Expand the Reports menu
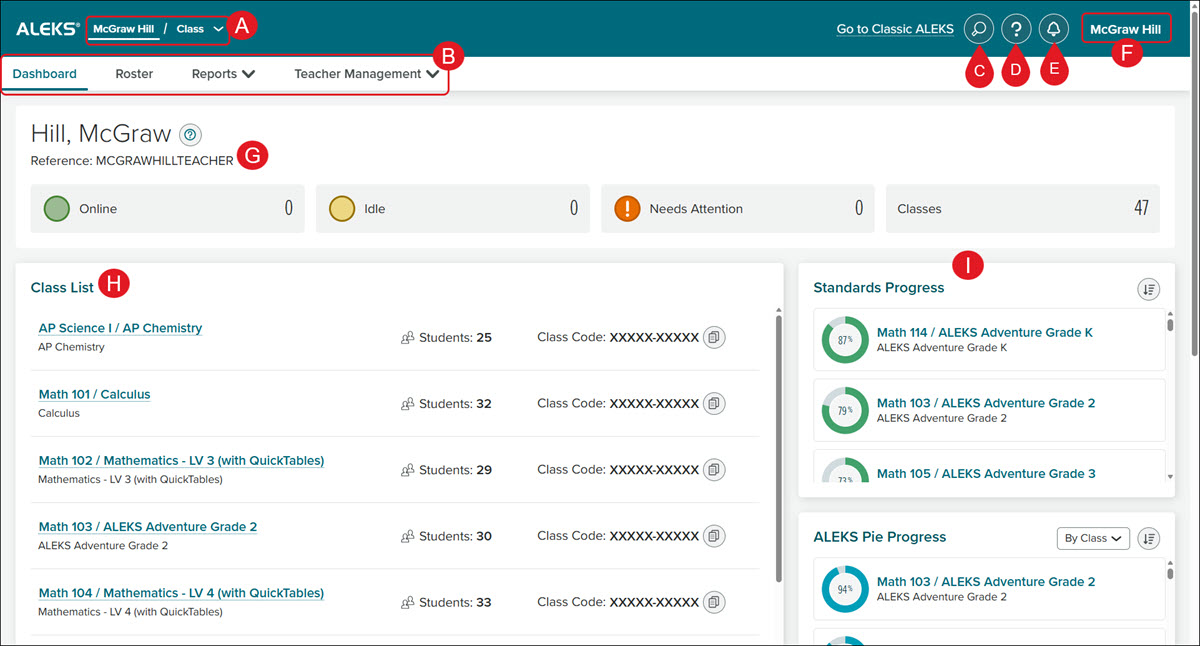The width and height of the screenshot is (1200, 646). tap(223, 74)
